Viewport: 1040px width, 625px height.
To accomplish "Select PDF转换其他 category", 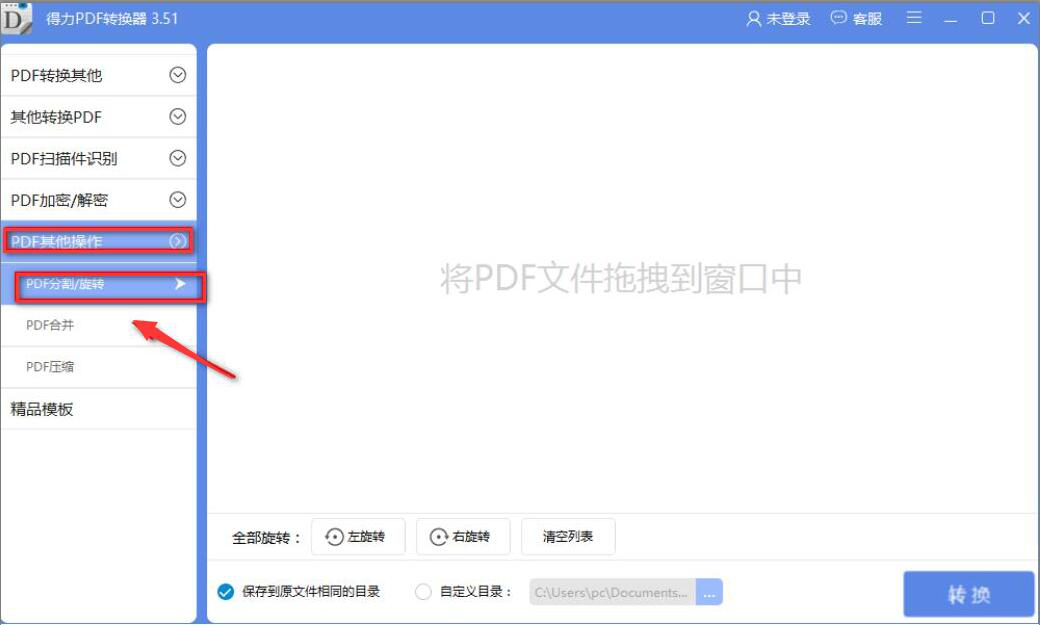I will point(99,75).
